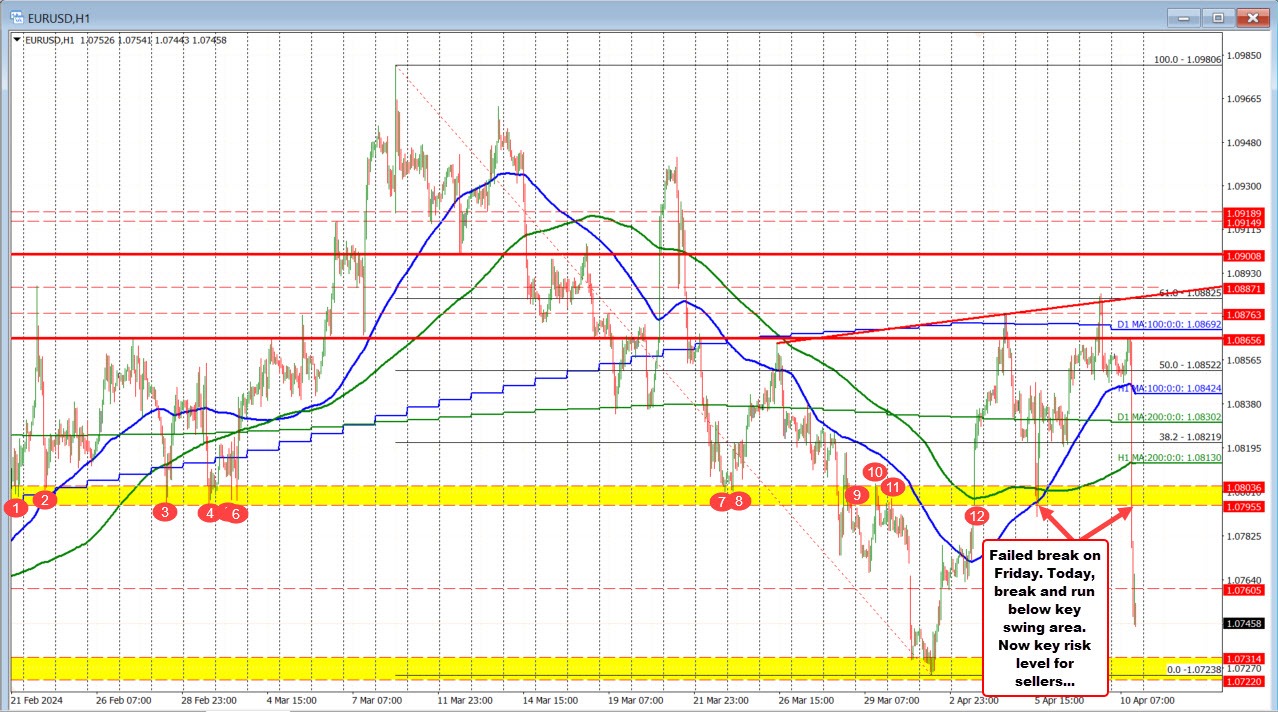
Task: Click marker 7 near the 21 Mar candles
Action: pyautogui.click(x=721, y=502)
